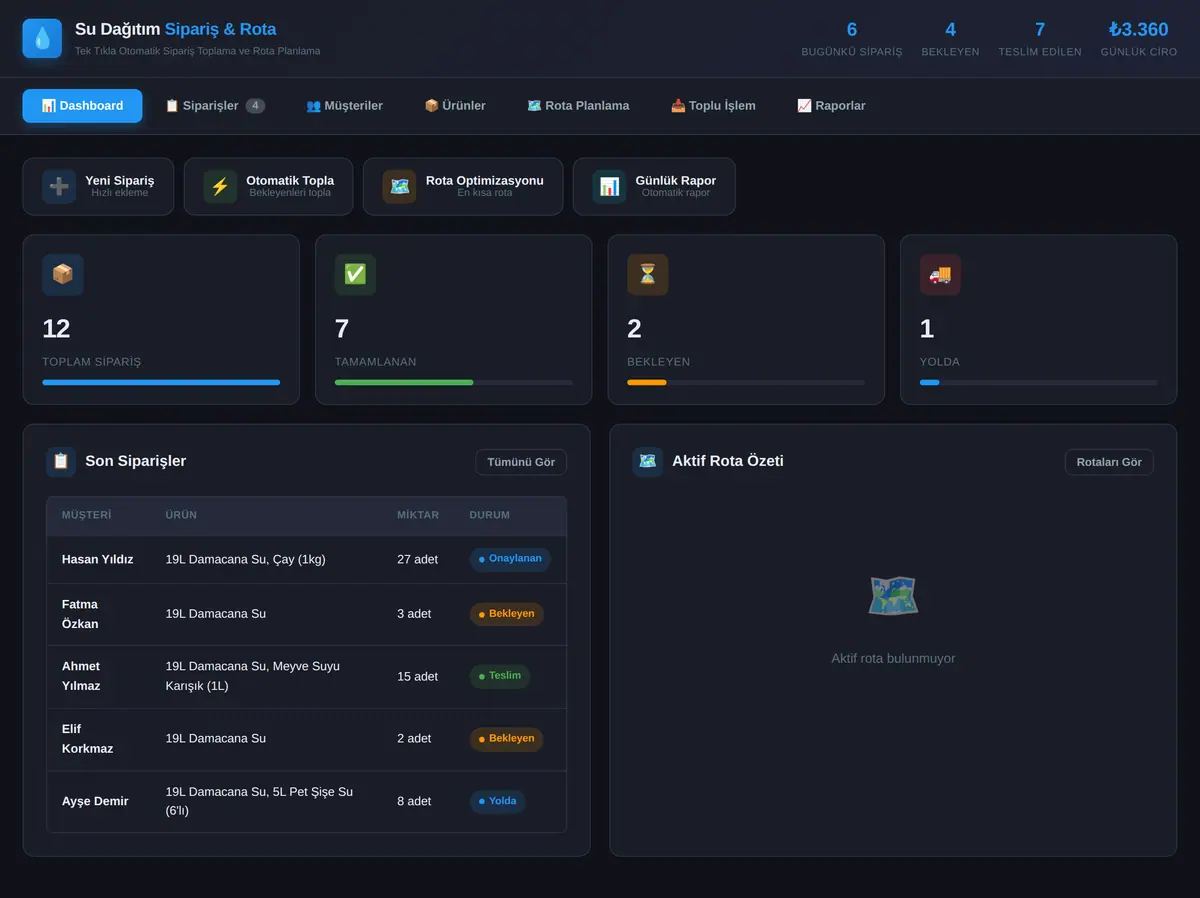
Task: Click the 27 adet quantity cell
Action: pos(417,559)
